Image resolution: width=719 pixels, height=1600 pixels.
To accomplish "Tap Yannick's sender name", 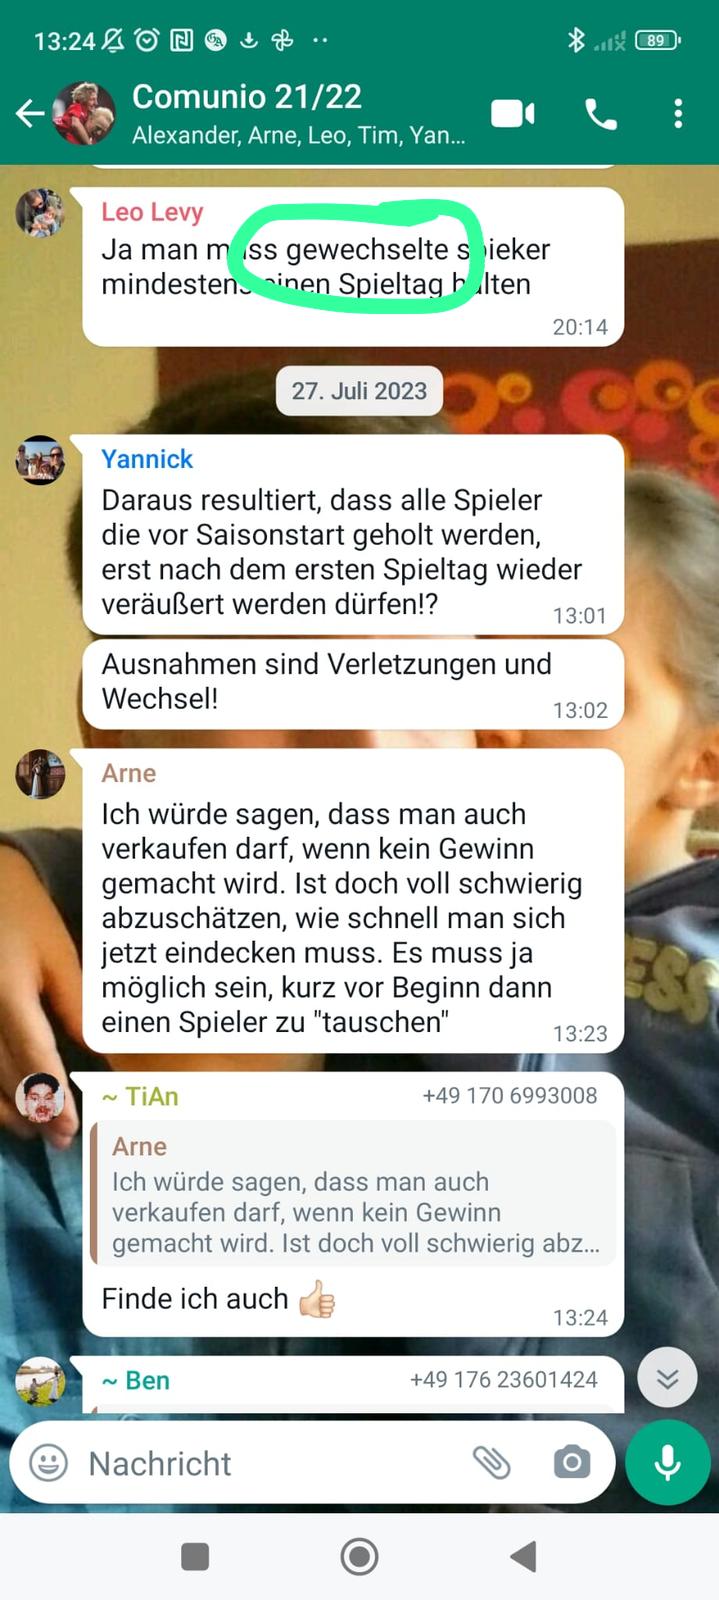I will 147,459.
